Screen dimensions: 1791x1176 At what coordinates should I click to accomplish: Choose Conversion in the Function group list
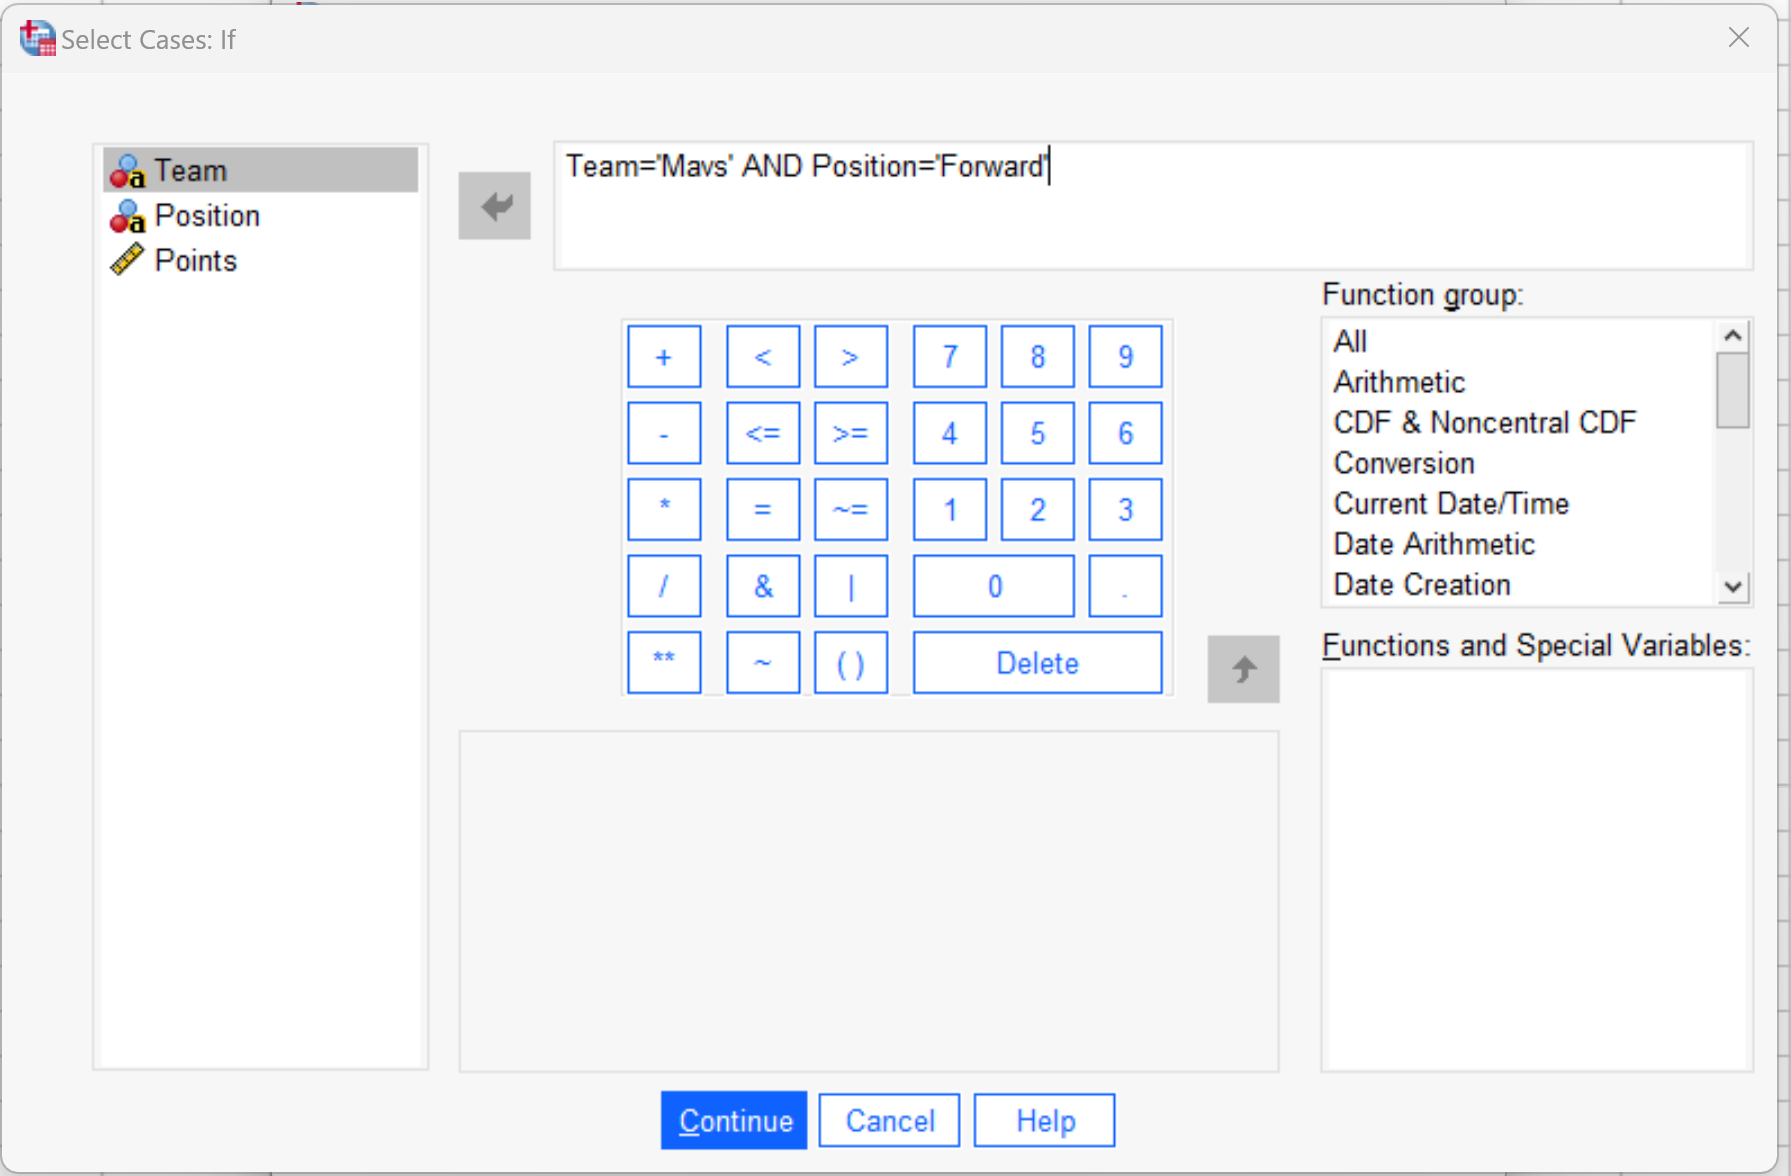point(1403,463)
